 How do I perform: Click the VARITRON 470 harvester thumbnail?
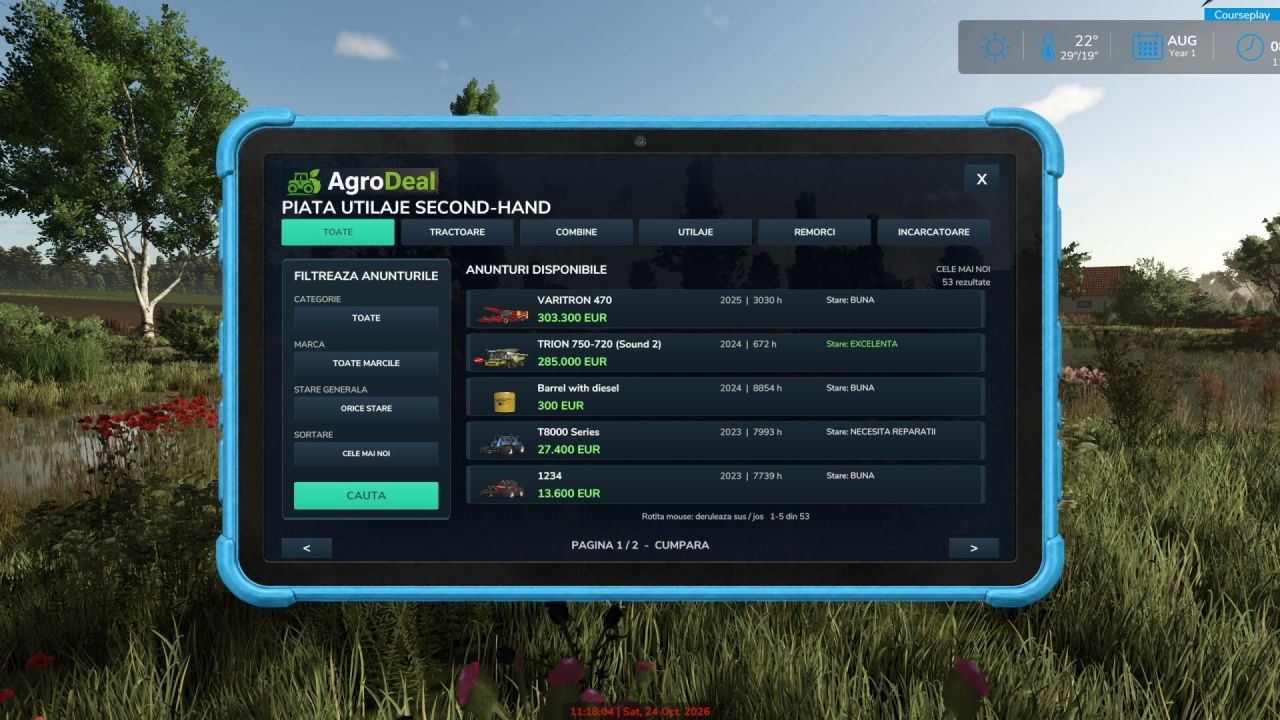tap(502, 314)
